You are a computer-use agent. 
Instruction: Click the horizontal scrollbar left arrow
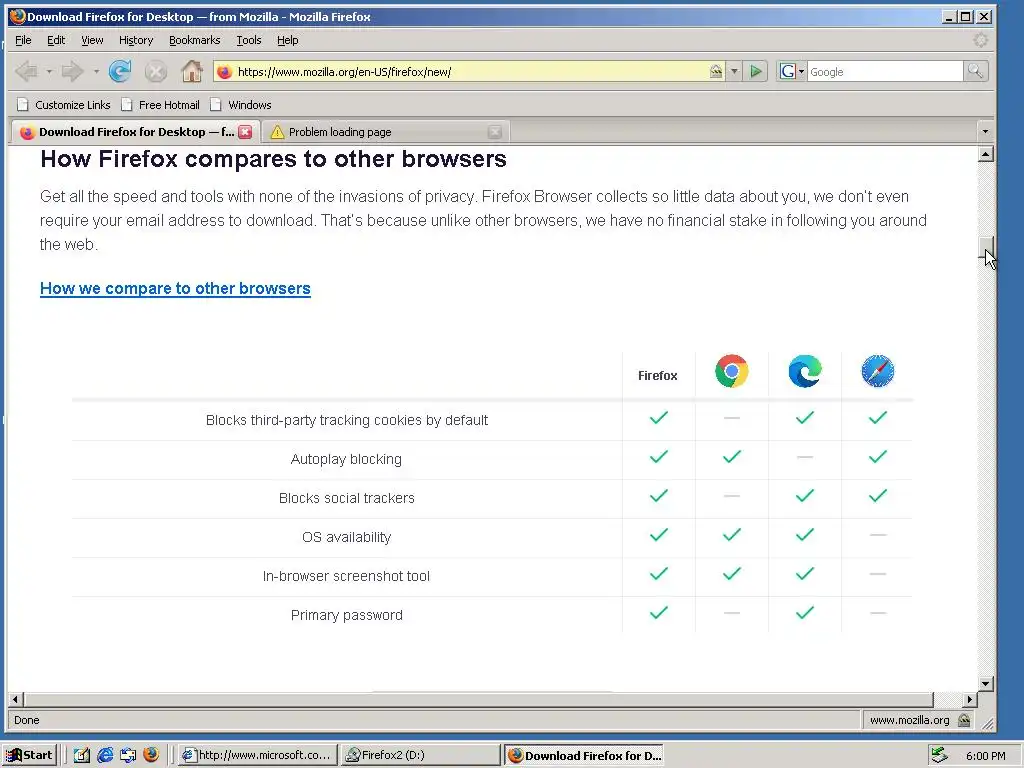(16, 699)
